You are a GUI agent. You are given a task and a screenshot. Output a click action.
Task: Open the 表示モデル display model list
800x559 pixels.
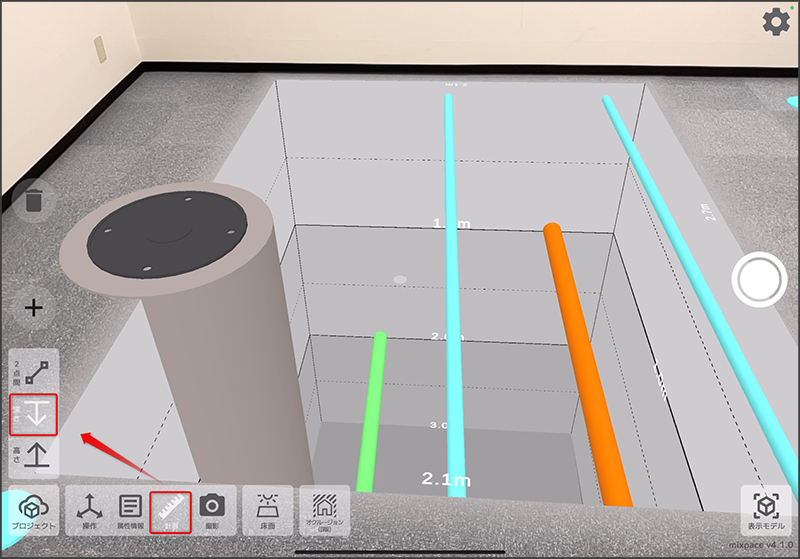click(765, 510)
